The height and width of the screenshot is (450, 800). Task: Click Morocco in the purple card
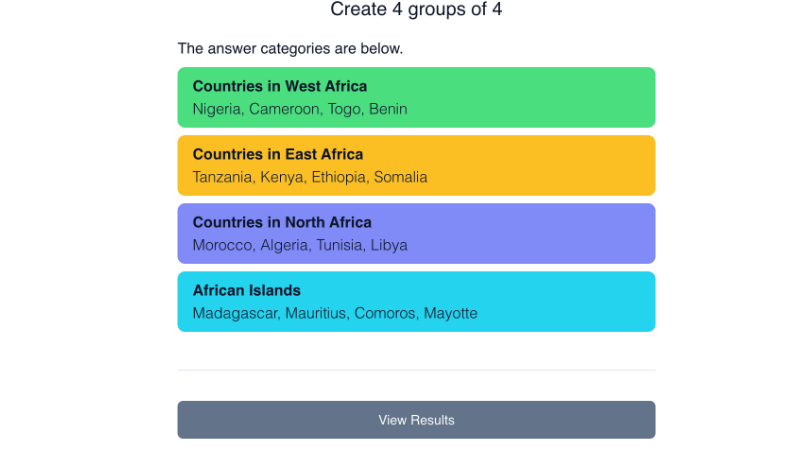[222, 245]
